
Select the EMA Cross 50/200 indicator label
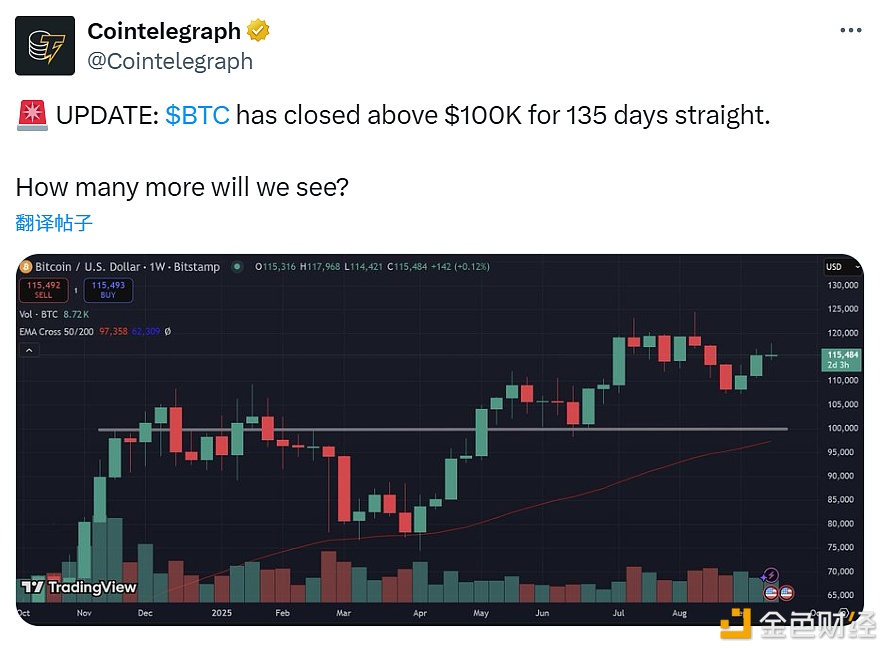coord(56,332)
